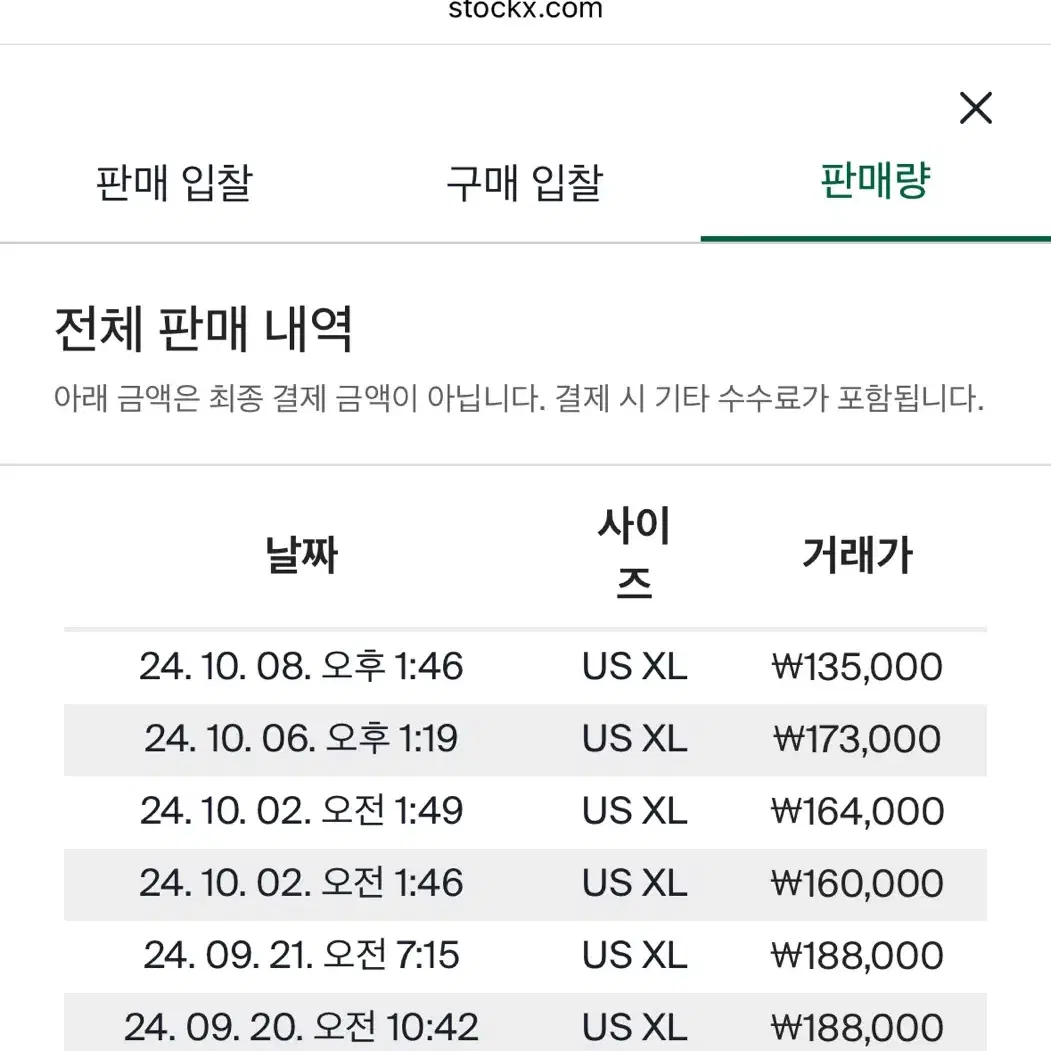Click the ₩173,000 sale price

[x=857, y=739]
